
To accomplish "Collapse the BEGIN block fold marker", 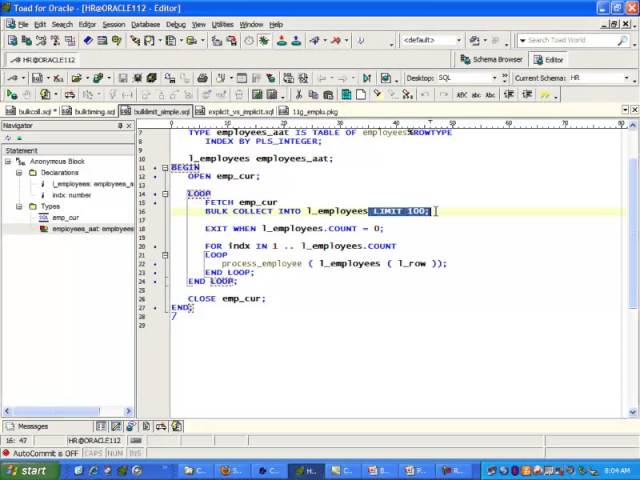I will tap(165, 168).
